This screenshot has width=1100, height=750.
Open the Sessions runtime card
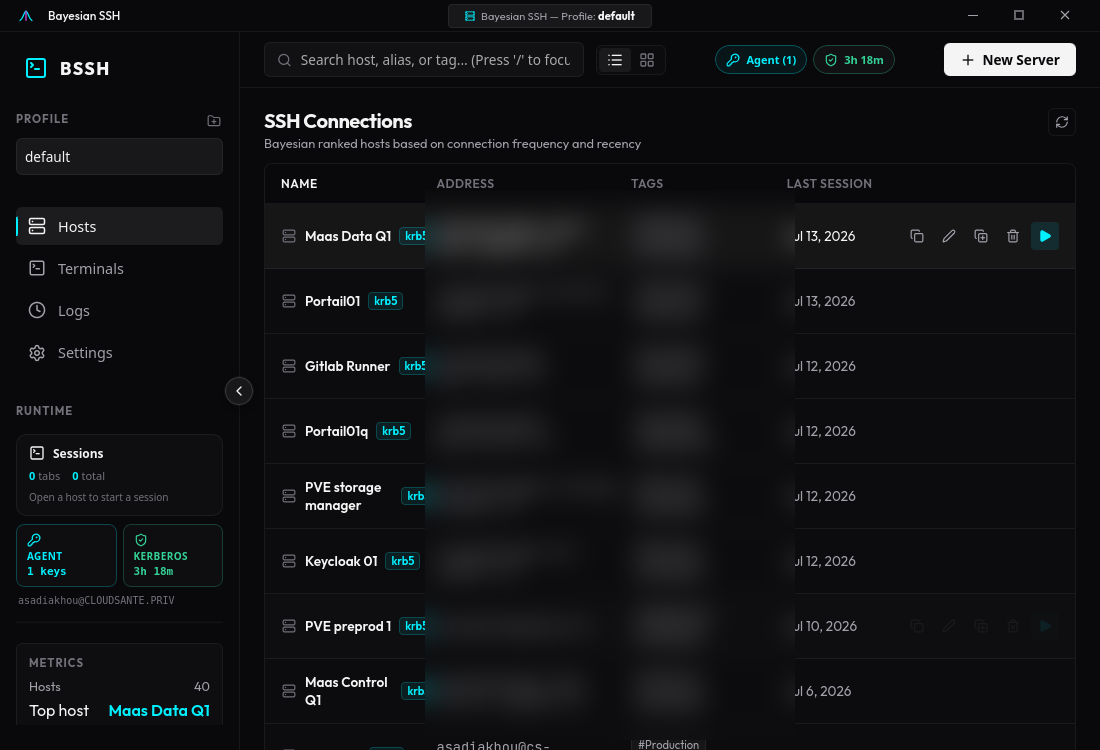click(x=119, y=475)
